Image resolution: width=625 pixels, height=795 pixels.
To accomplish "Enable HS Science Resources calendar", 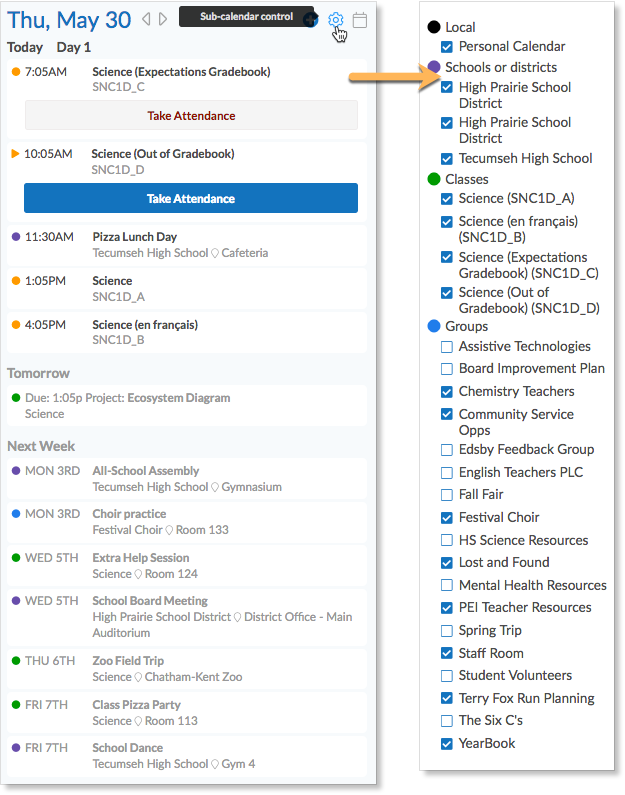I will [x=447, y=540].
